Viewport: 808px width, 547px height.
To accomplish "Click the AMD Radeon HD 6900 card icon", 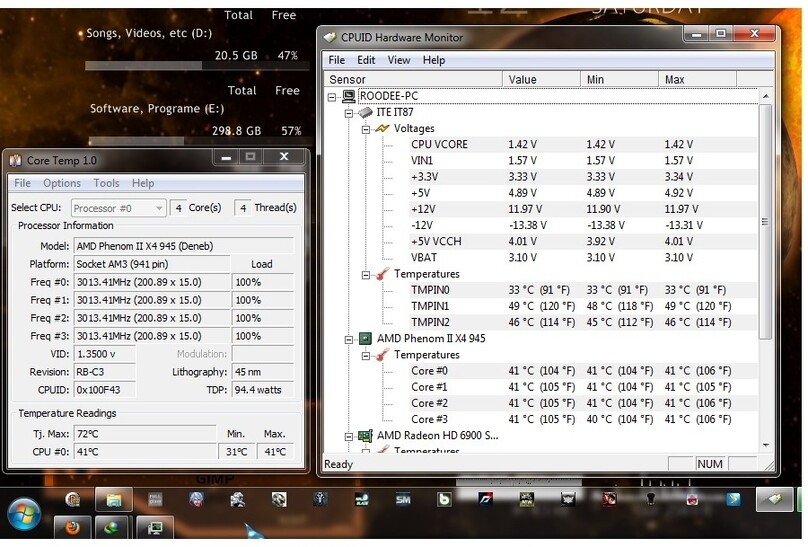I will coord(365,436).
